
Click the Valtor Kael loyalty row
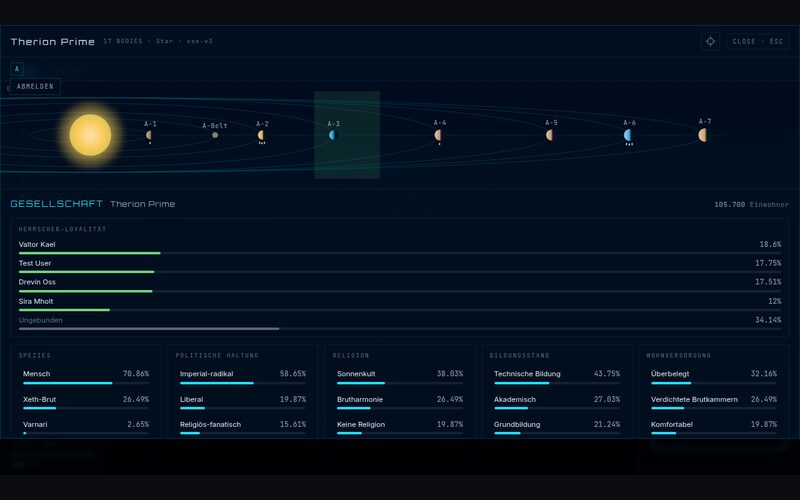click(x=399, y=247)
